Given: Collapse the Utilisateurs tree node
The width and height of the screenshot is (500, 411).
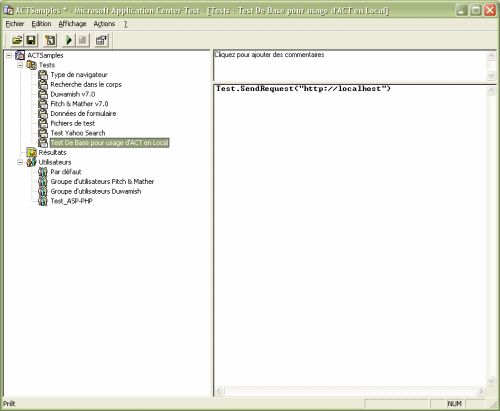Looking at the screenshot, I should coord(20,162).
